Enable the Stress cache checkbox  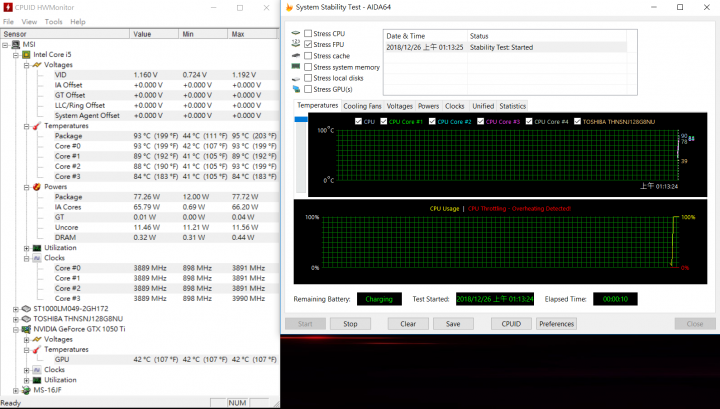308,56
